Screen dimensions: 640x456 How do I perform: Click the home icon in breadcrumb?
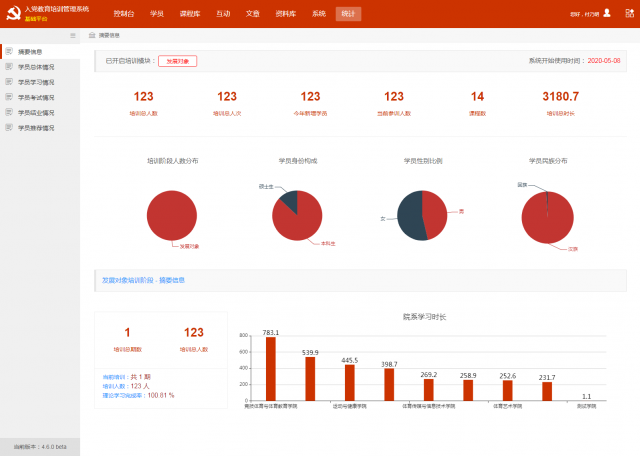[x=92, y=35]
